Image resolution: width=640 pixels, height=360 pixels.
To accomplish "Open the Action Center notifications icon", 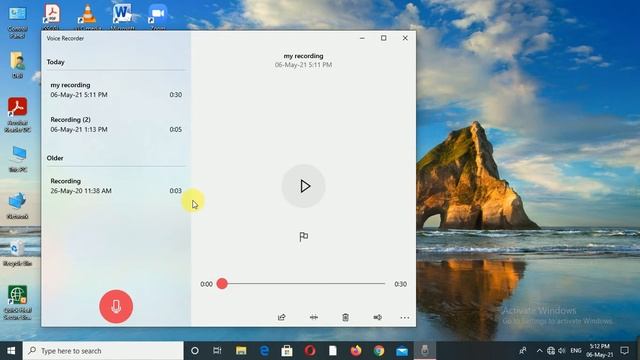I will (x=624, y=351).
